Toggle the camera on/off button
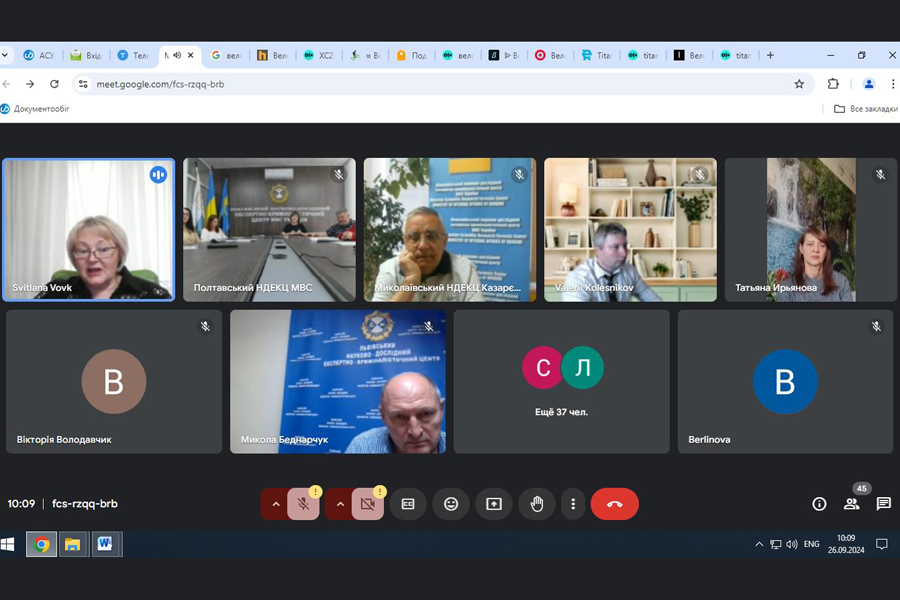The image size is (900, 600). pos(368,504)
